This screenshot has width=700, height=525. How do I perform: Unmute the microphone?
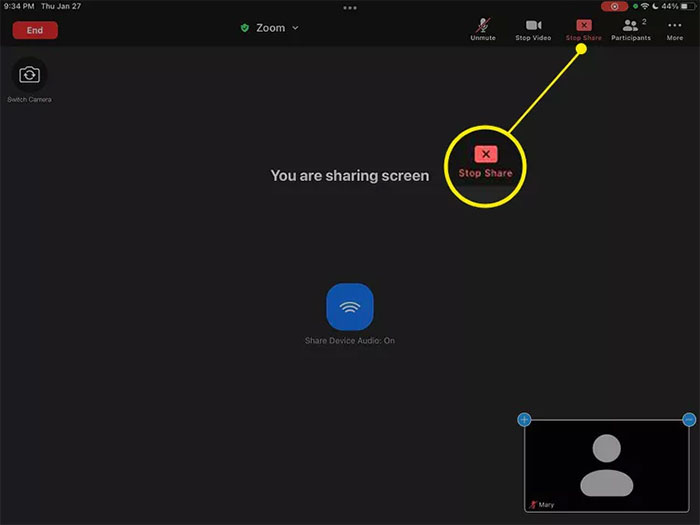[482, 28]
